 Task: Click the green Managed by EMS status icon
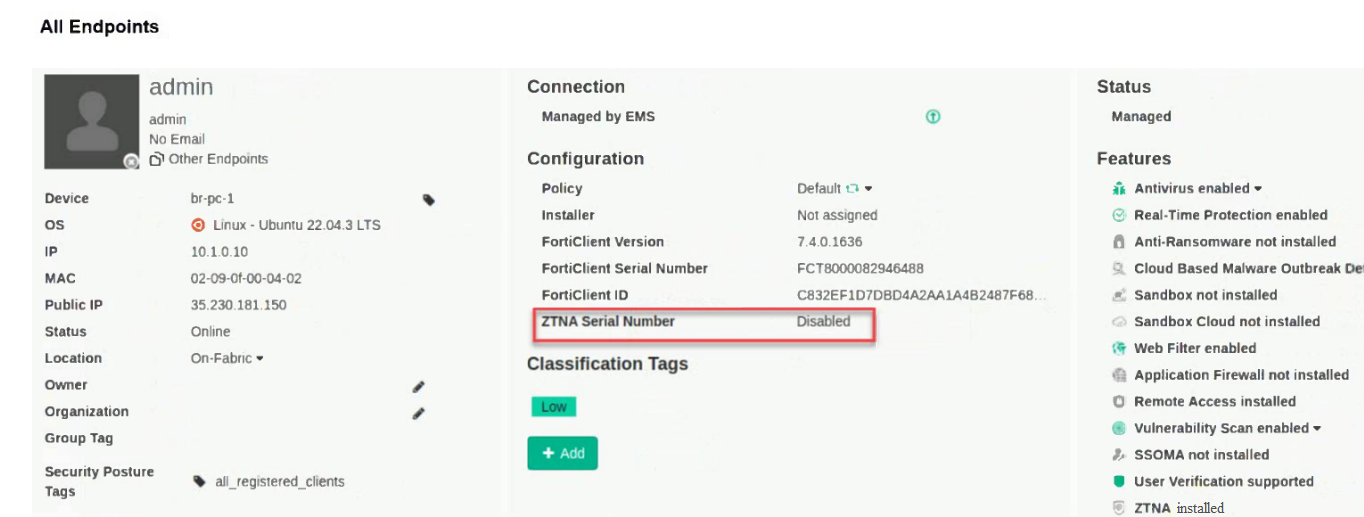tap(933, 117)
